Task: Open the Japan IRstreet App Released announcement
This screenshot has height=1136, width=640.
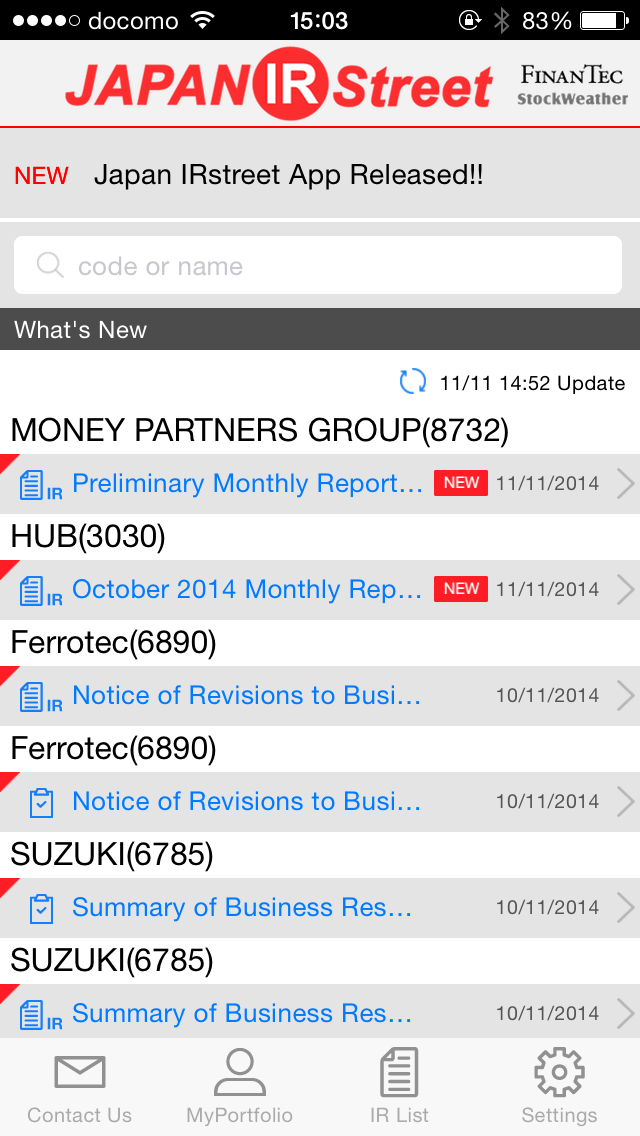Action: point(288,175)
